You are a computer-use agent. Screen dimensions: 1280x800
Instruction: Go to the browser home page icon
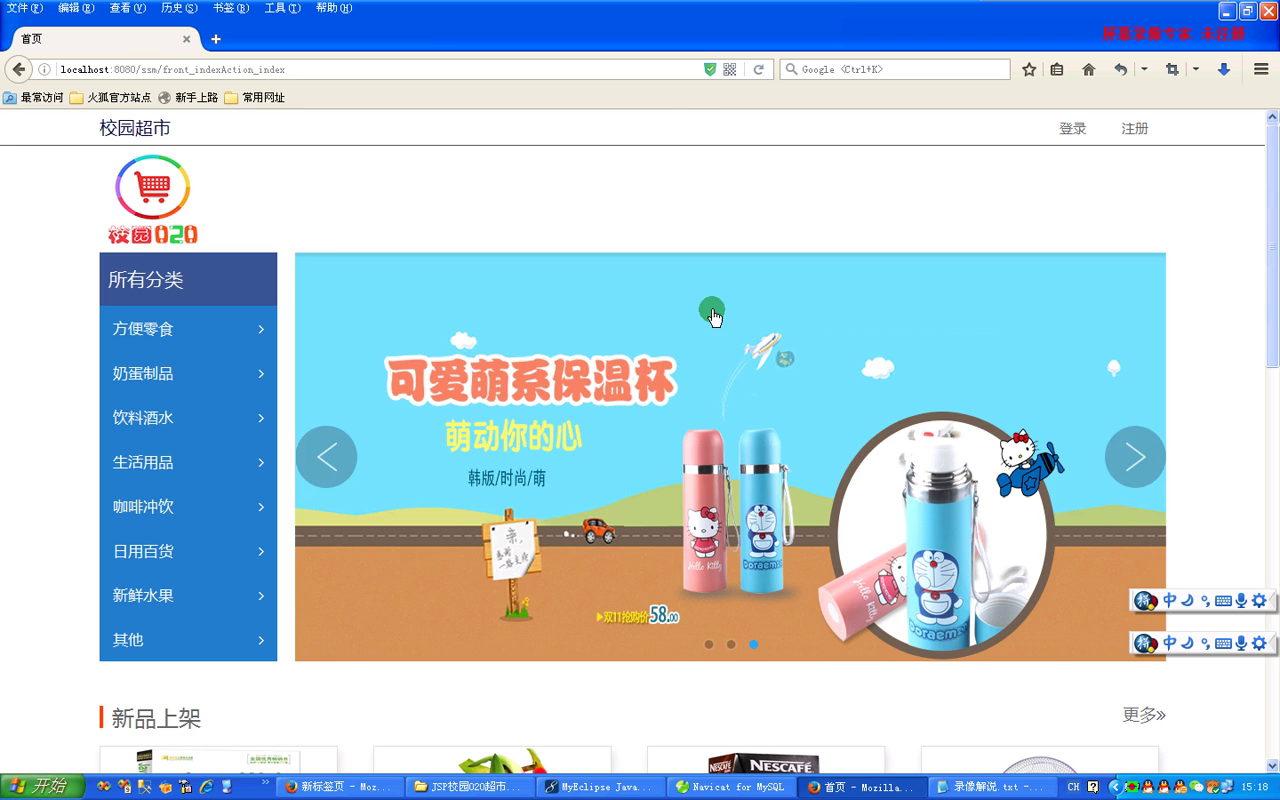[1089, 70]
